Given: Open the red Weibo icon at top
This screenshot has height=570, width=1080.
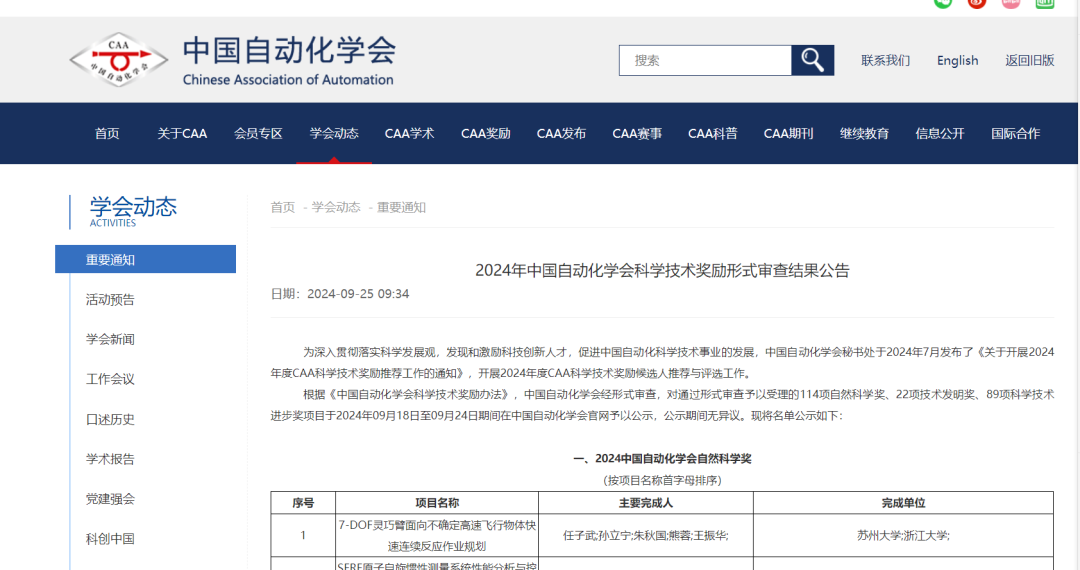Looking at the screenshot, I should click(977, 3).
